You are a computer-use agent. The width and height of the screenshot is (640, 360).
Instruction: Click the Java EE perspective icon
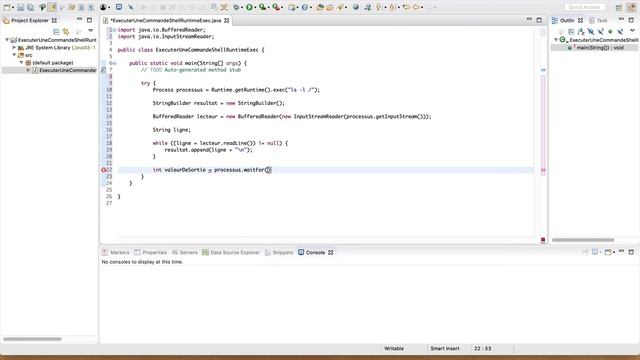click(631, 7)
